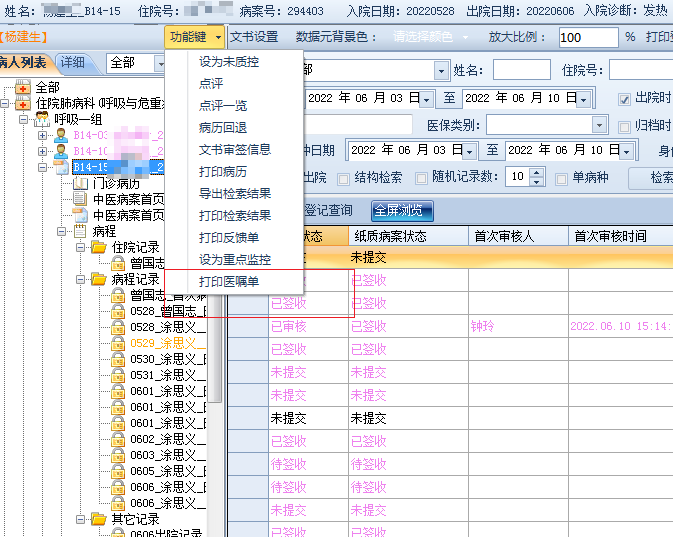The image size is (673, 537).
Task: Toggle the 出院时 checkbox
Action: 624,100
